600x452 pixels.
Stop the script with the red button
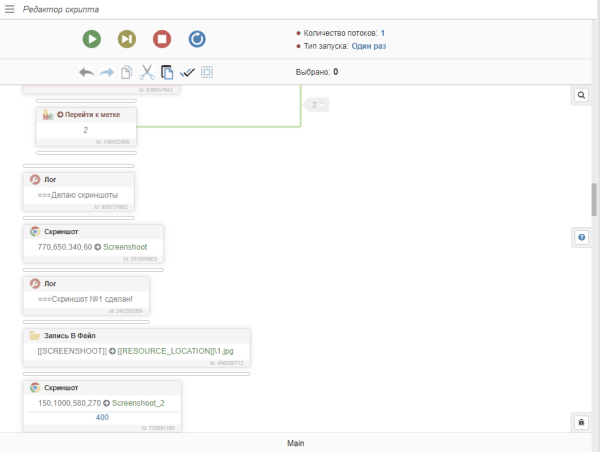[162, 39]
